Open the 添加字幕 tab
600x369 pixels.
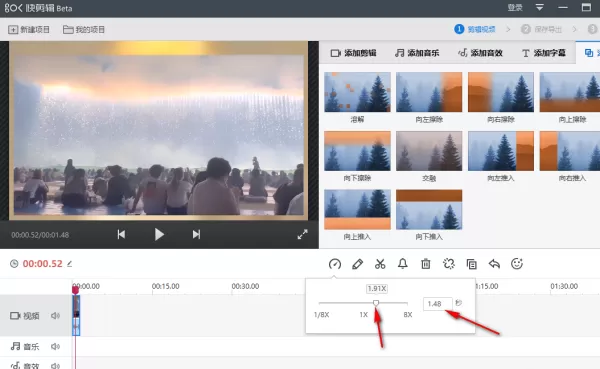click(544, 53)
